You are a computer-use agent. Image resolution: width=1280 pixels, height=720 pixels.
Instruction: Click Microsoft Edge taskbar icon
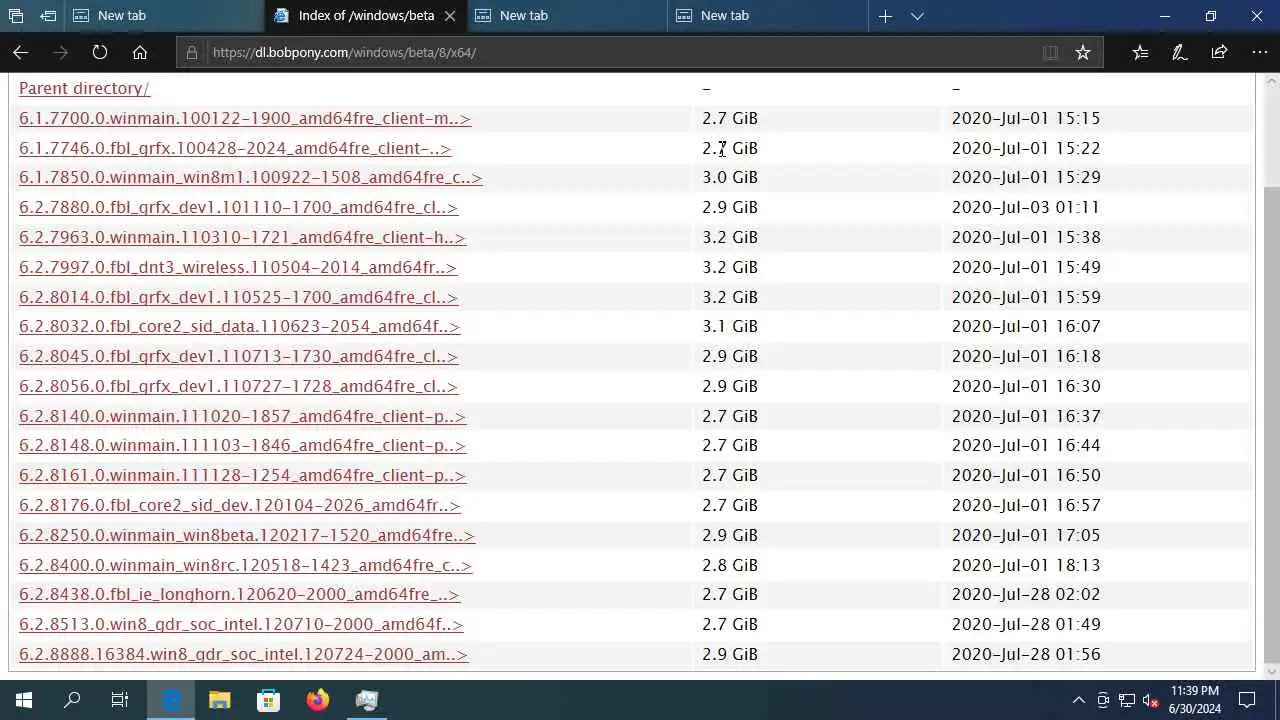click(172, 700)
